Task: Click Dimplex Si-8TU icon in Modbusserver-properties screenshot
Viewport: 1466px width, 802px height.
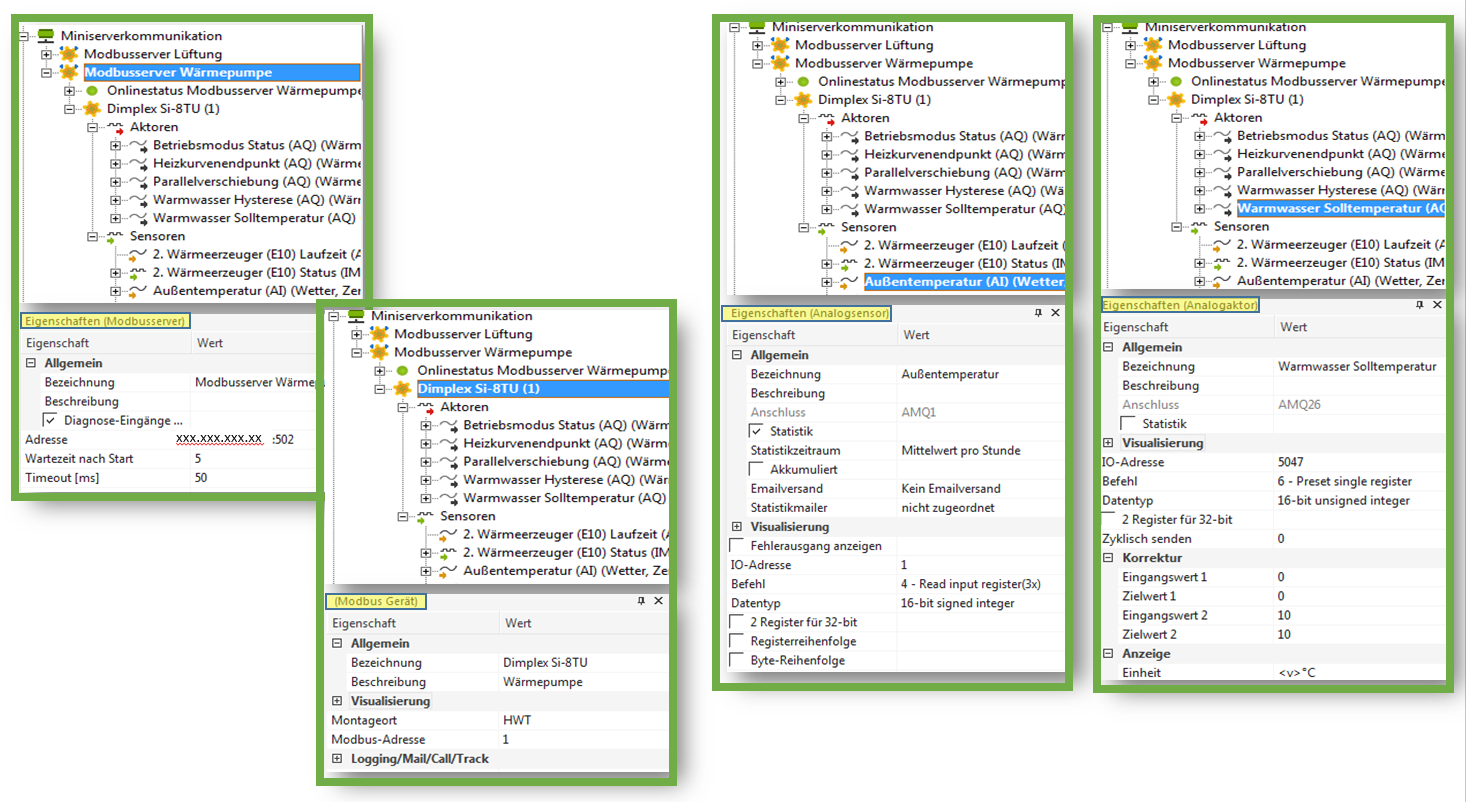Action: [92, 109]
